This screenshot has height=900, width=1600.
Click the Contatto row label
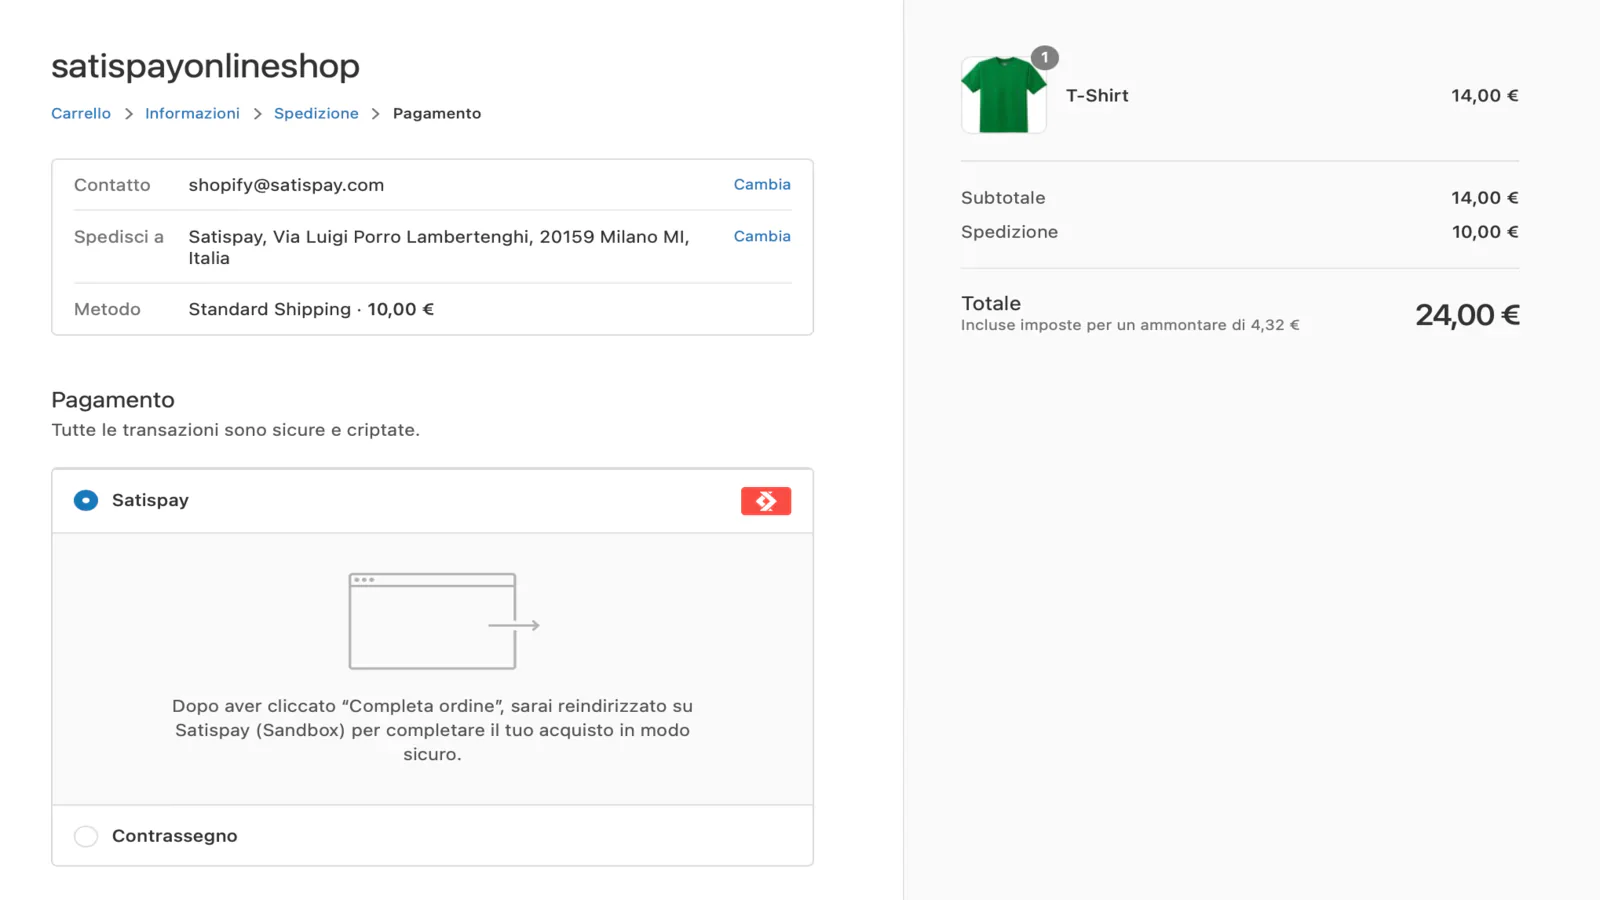(x=112, y=185)
